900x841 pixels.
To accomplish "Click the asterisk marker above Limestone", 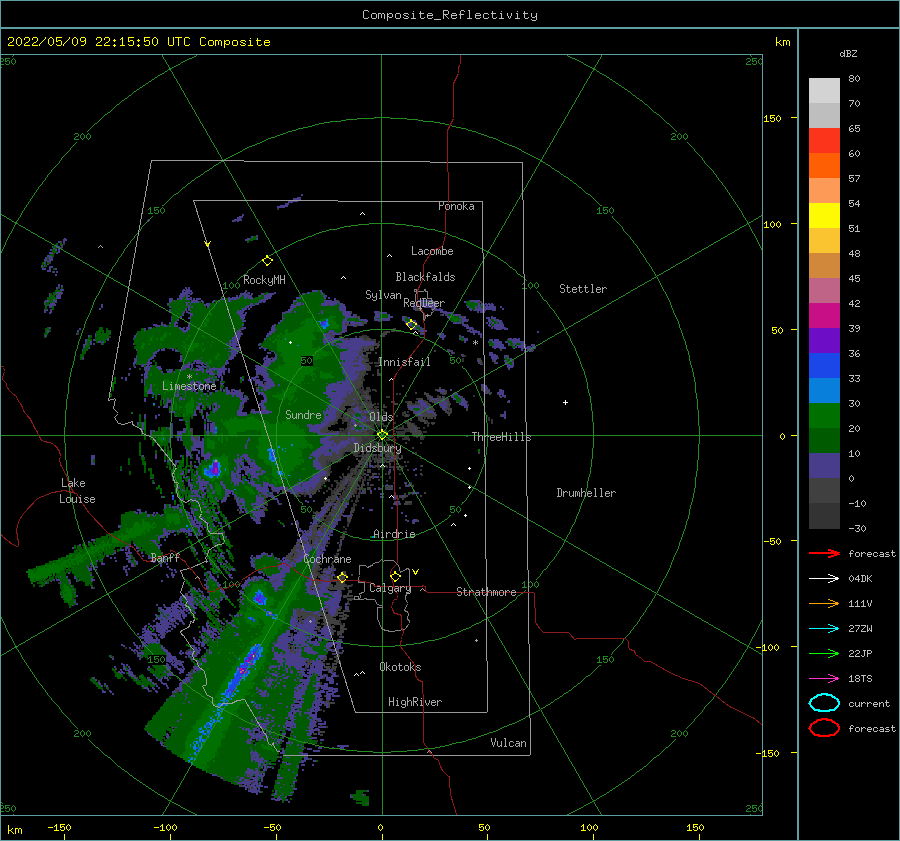I will click(189, 377).
